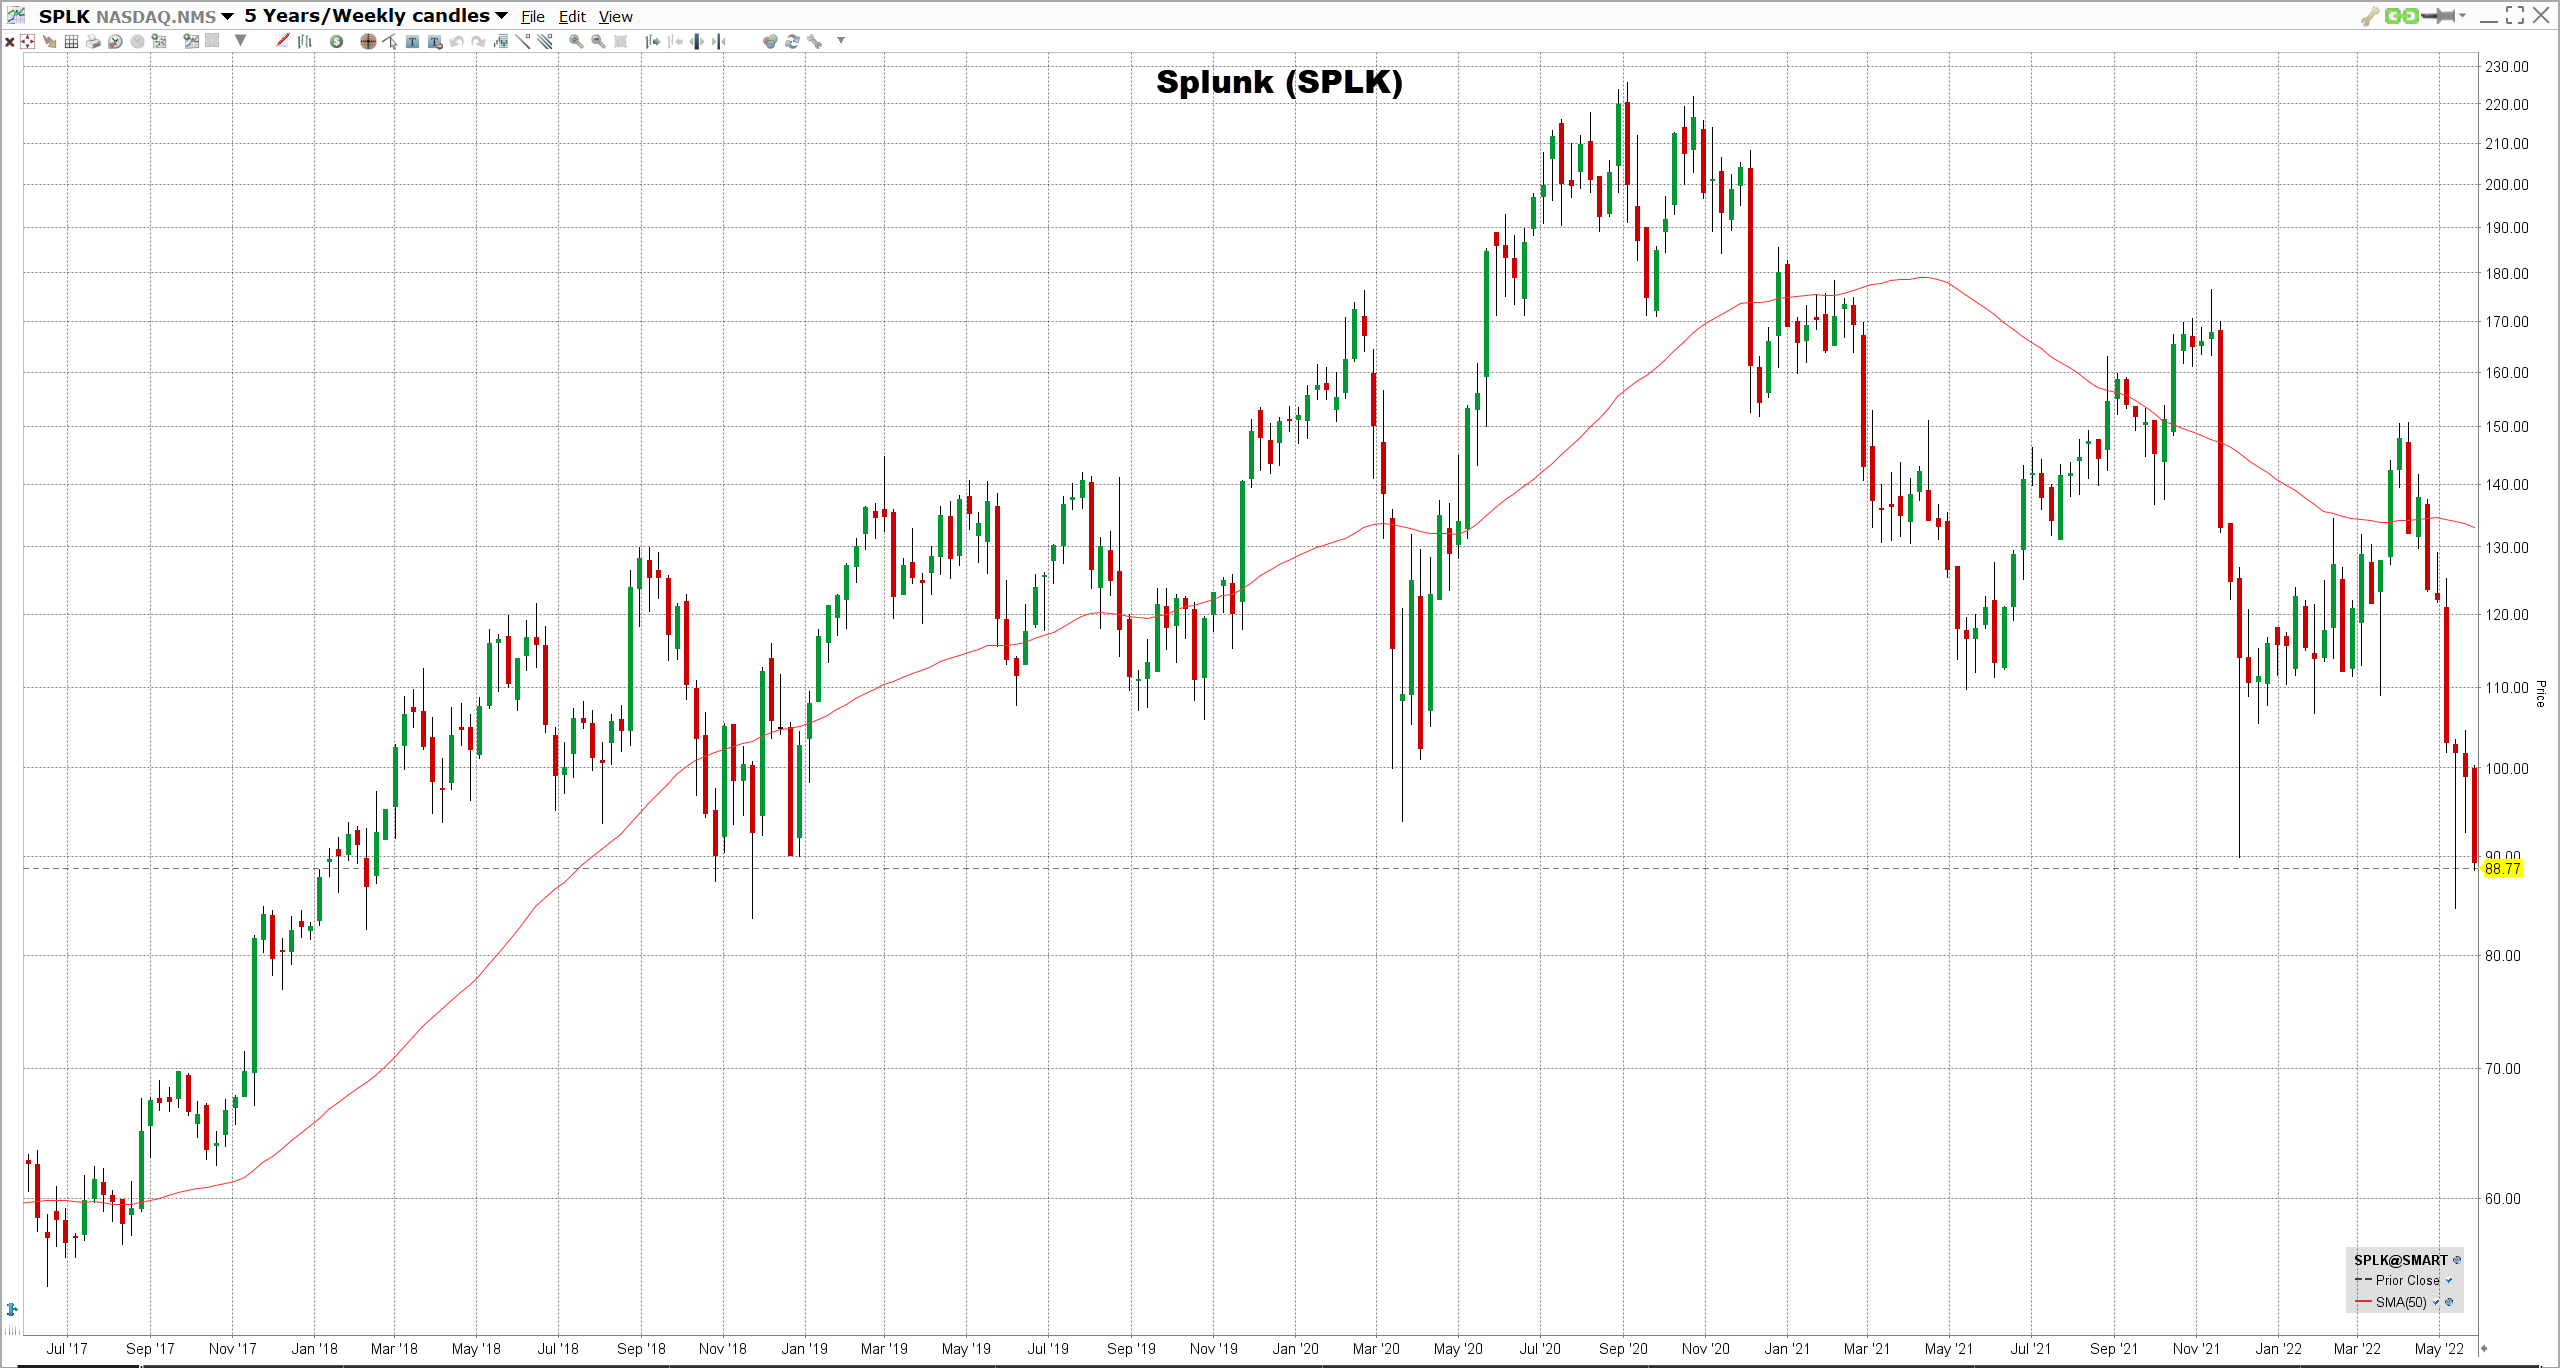2560x1368 pixels.
Task: Click the bar chart style toolbar icon
Action: (304, 41)
